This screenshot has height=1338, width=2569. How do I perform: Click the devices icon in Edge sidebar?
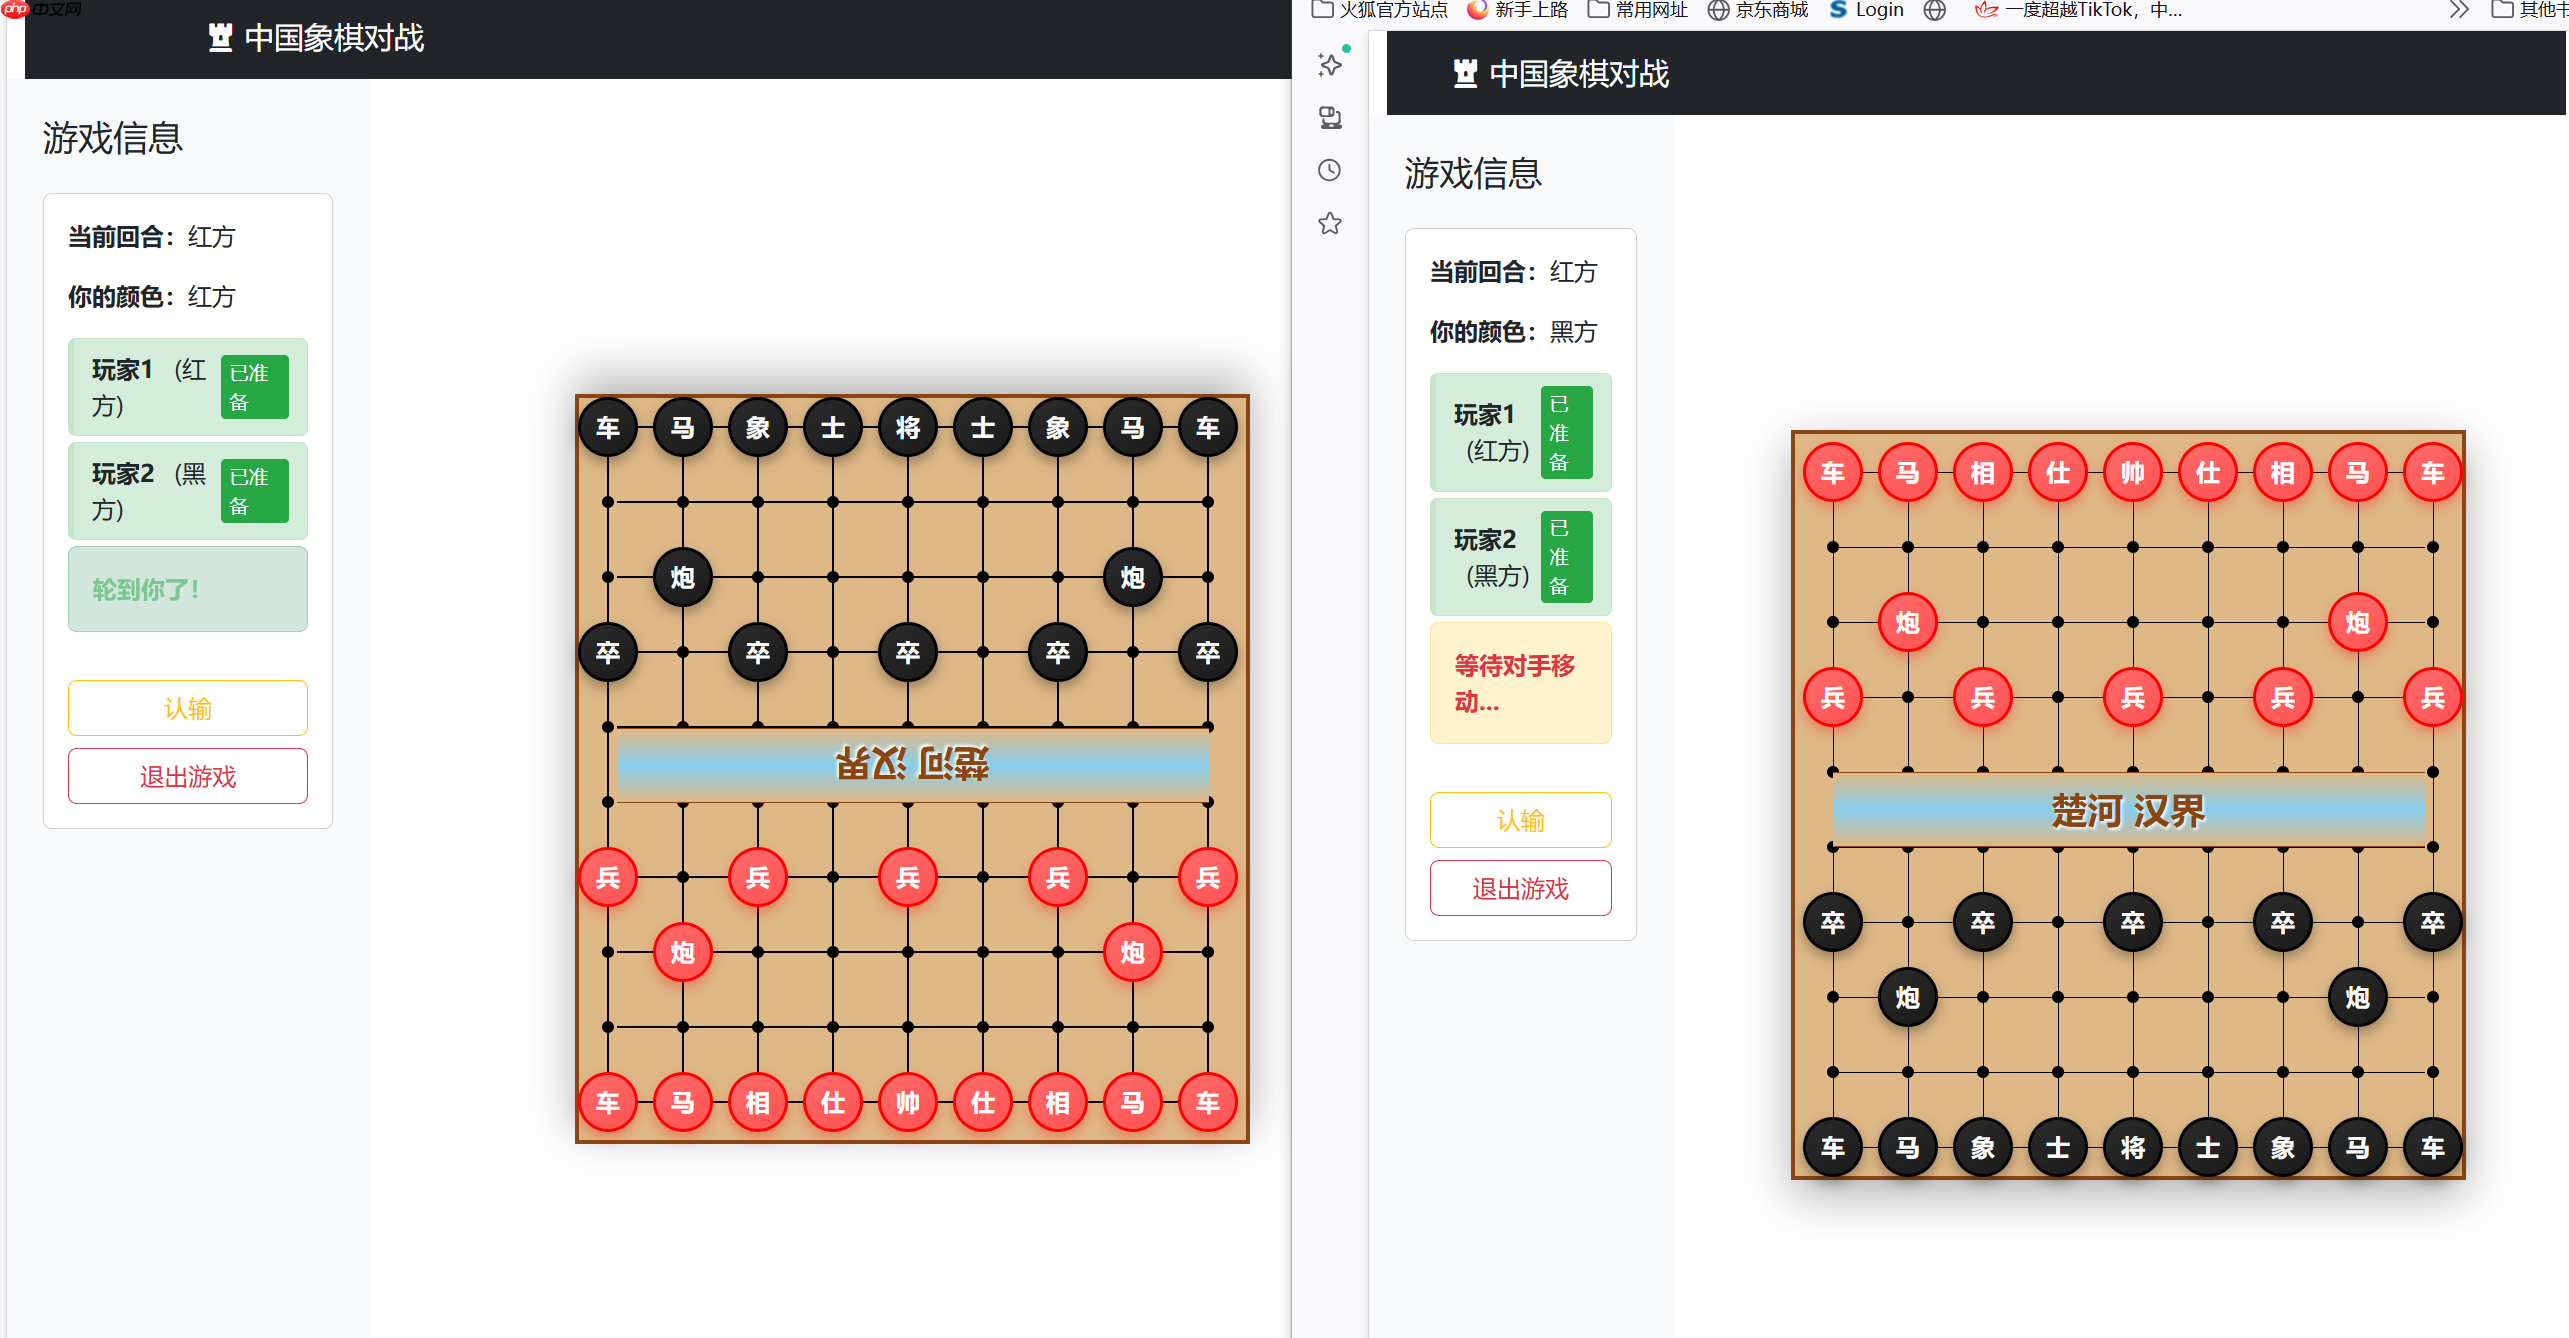[x=1330, y=117]
